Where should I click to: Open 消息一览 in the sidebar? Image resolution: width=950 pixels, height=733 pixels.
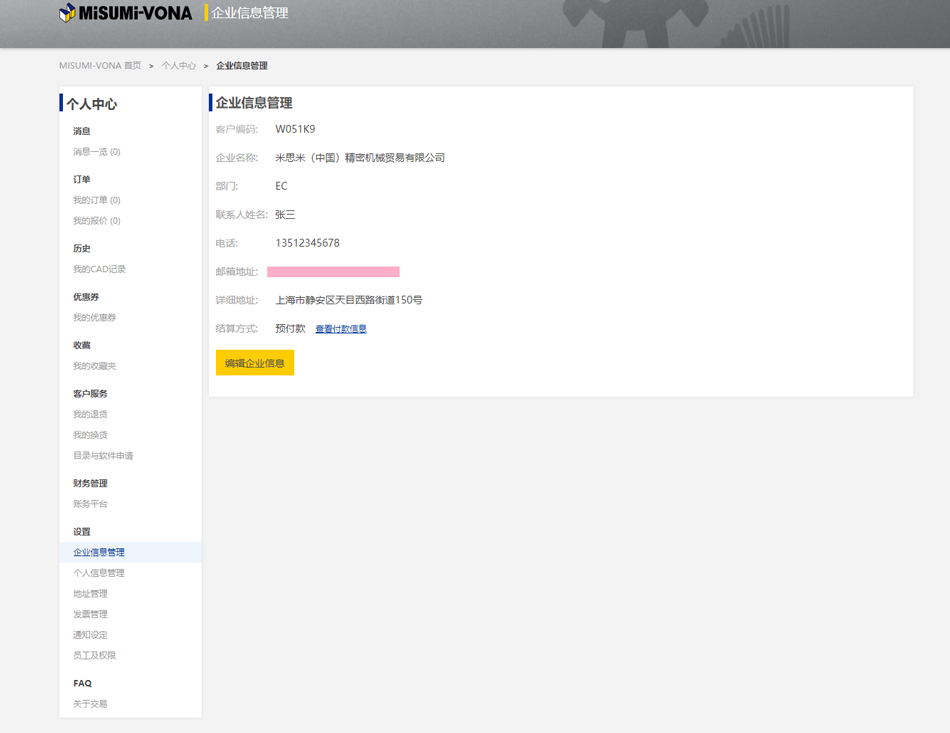(x=96, y=152)
